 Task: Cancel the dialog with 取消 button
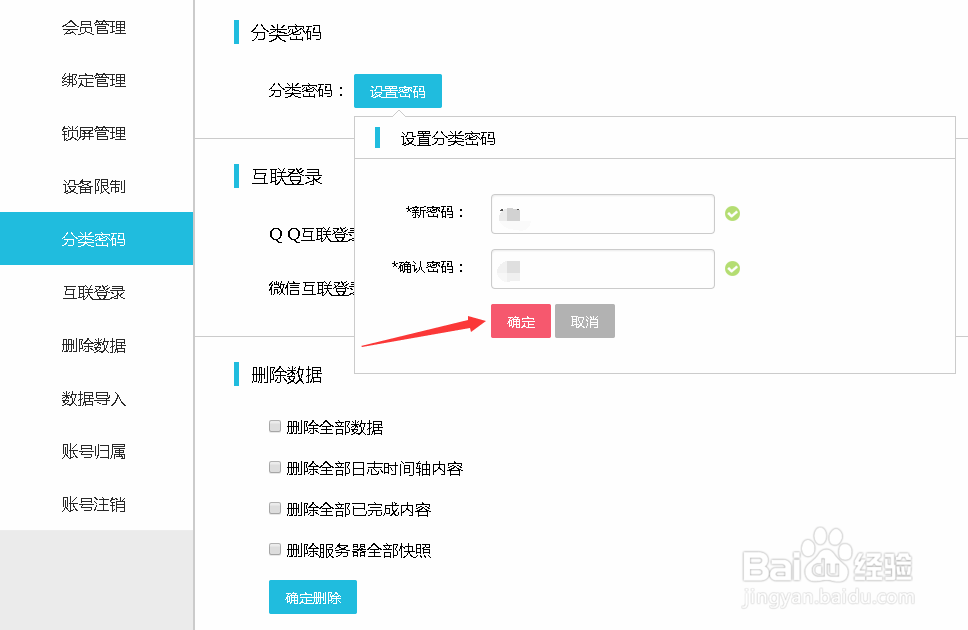(584, 322)
